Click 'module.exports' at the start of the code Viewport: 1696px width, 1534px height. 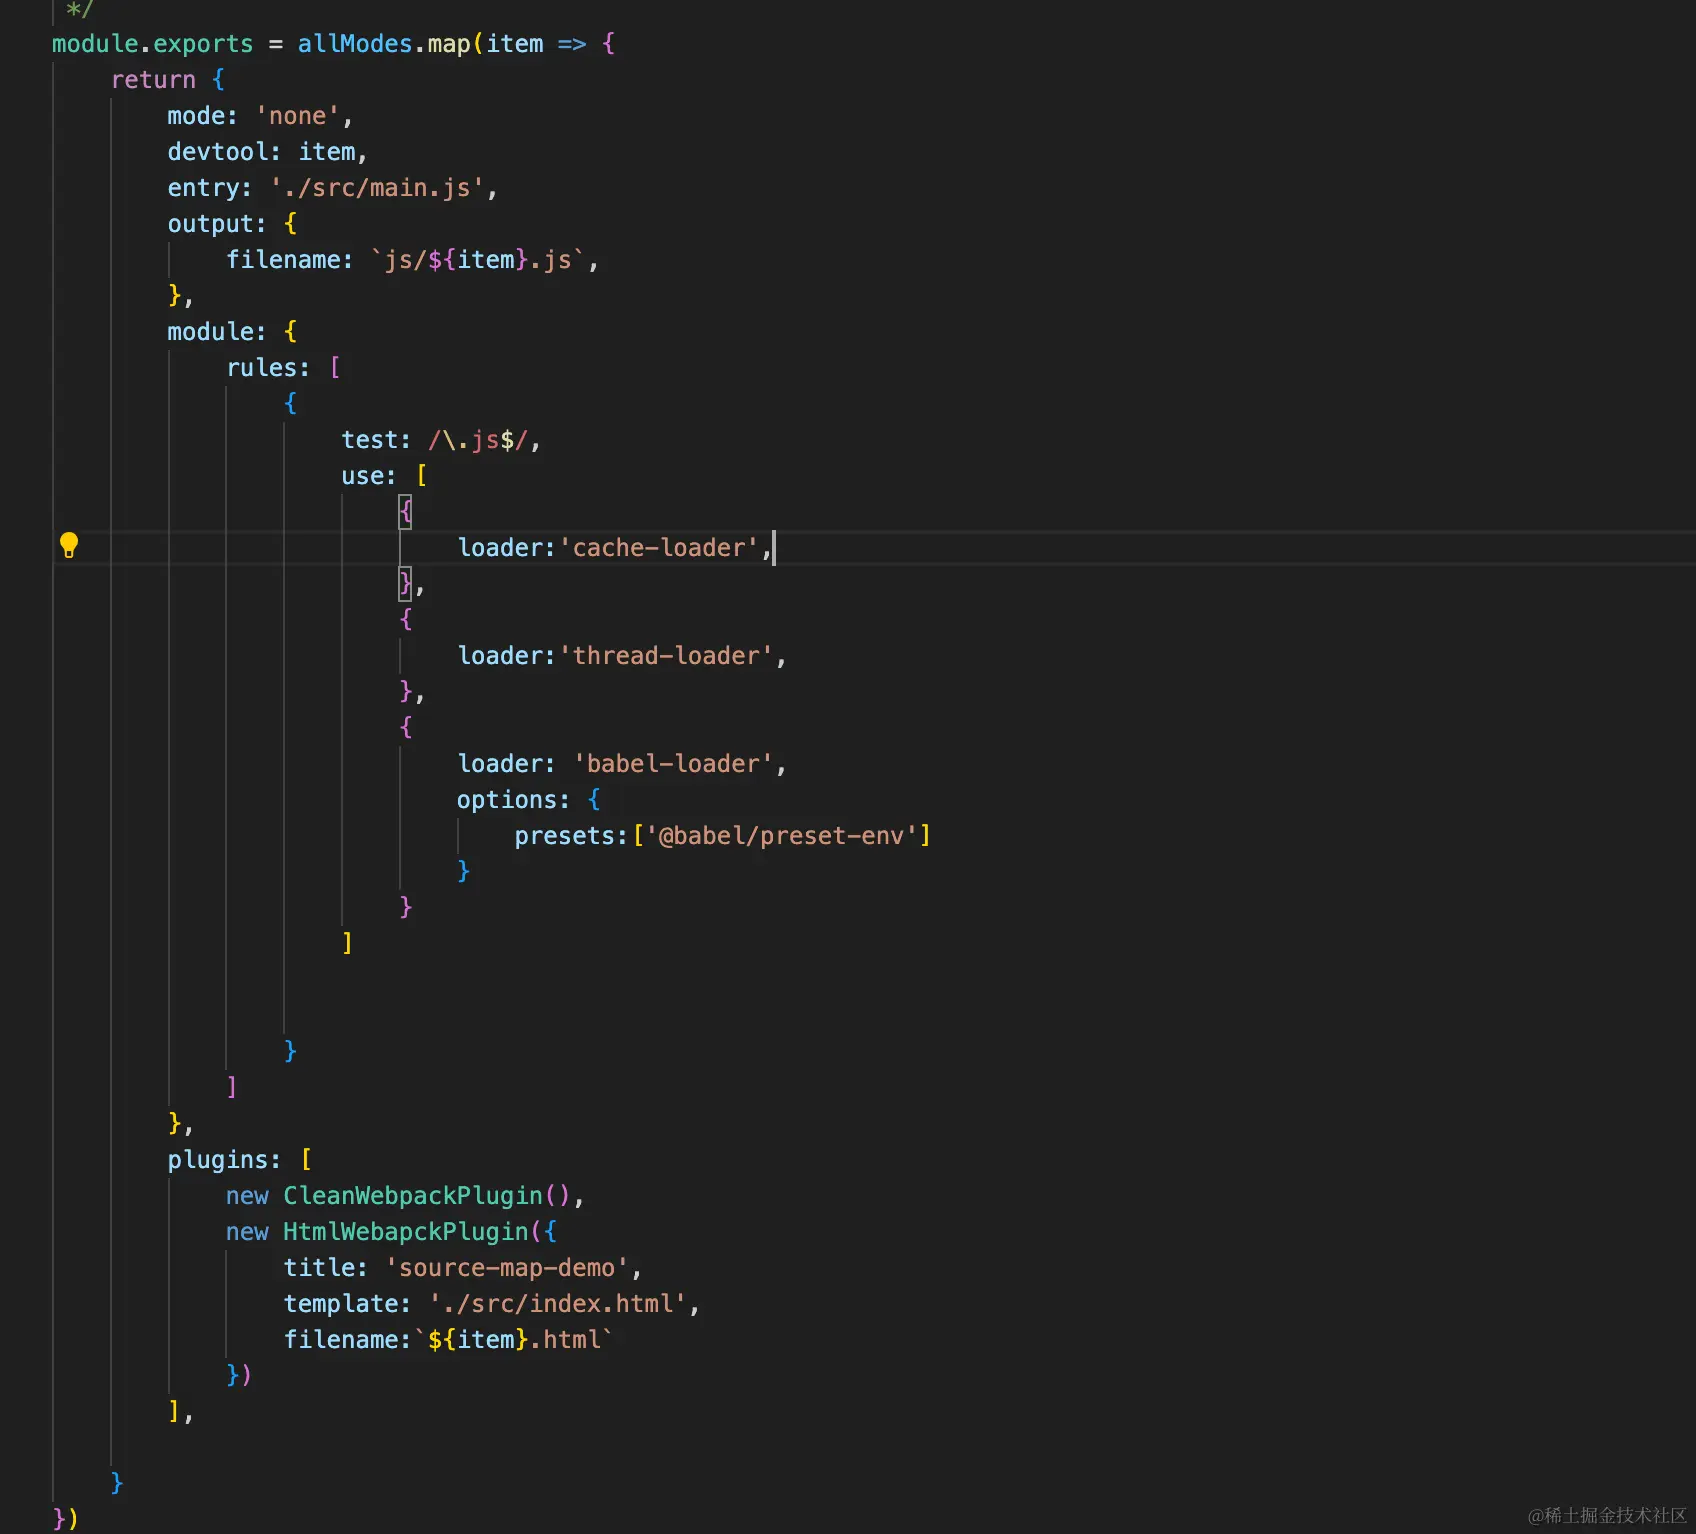153,44
